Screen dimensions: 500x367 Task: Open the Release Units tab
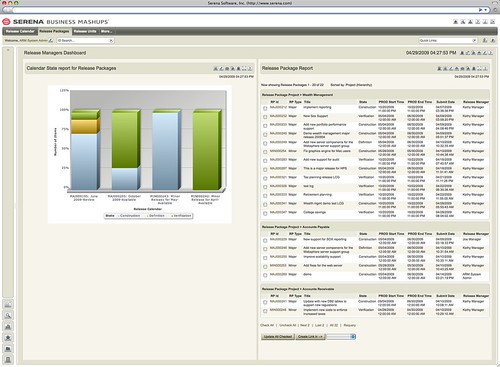(x=85, y=31)
